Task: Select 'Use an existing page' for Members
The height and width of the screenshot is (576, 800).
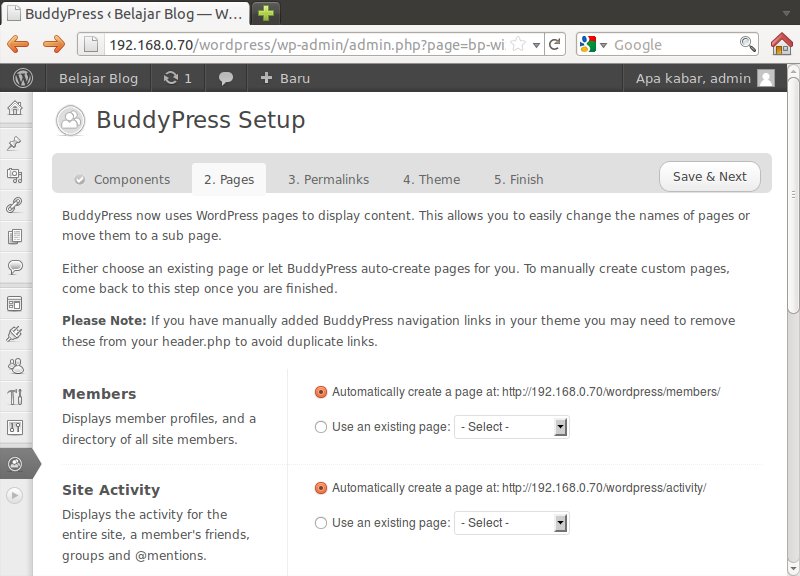Action: (321, 427)
